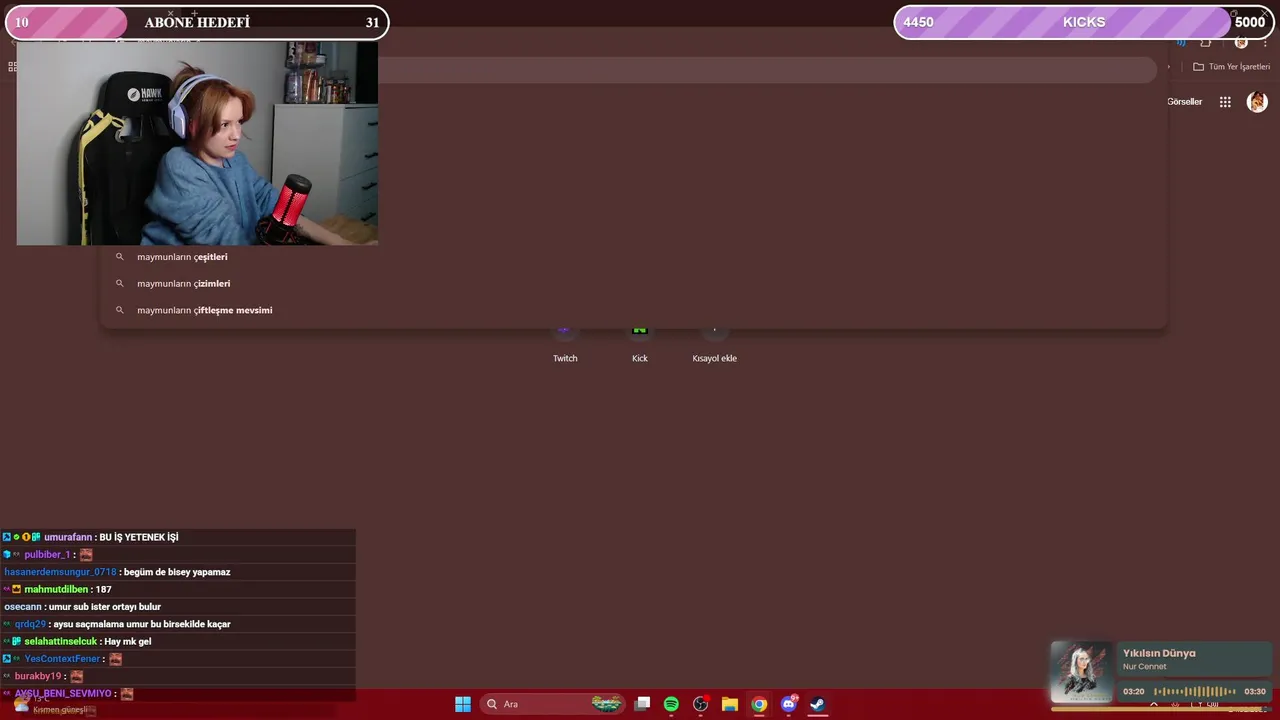Image resolution: width=1280 pixels, height=720 pixels.
Task: Open the Görseller link
Action: pyautogui.click(x=1184, y=102)
